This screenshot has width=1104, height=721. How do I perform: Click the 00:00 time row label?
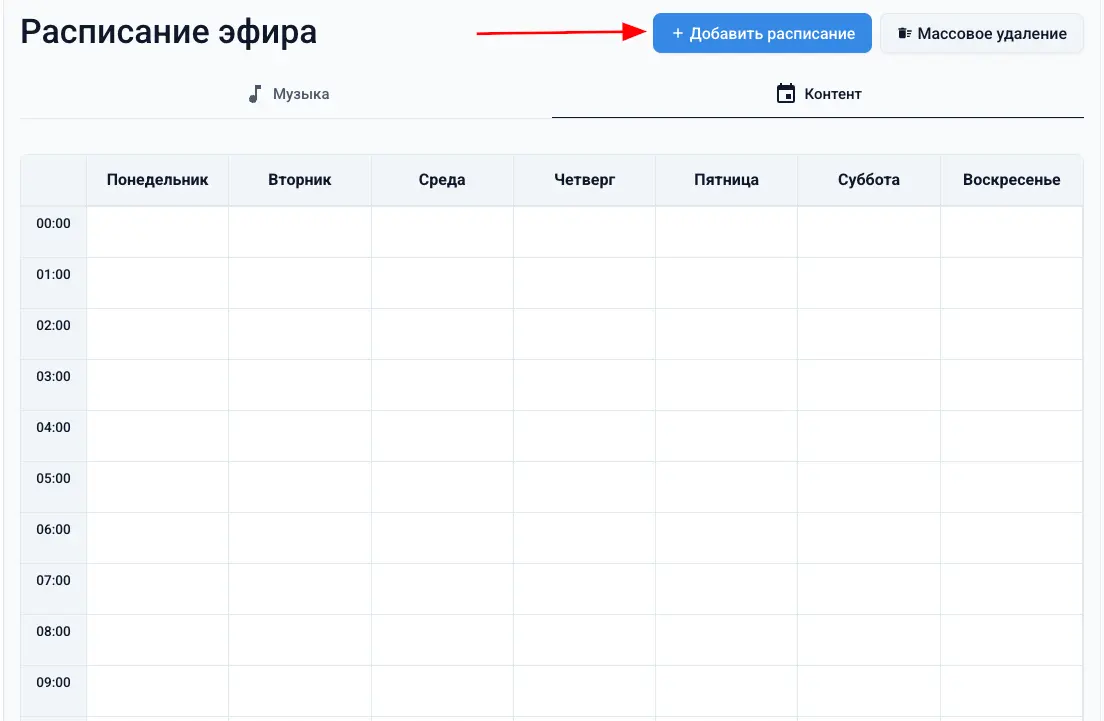(x=53, y=222)
